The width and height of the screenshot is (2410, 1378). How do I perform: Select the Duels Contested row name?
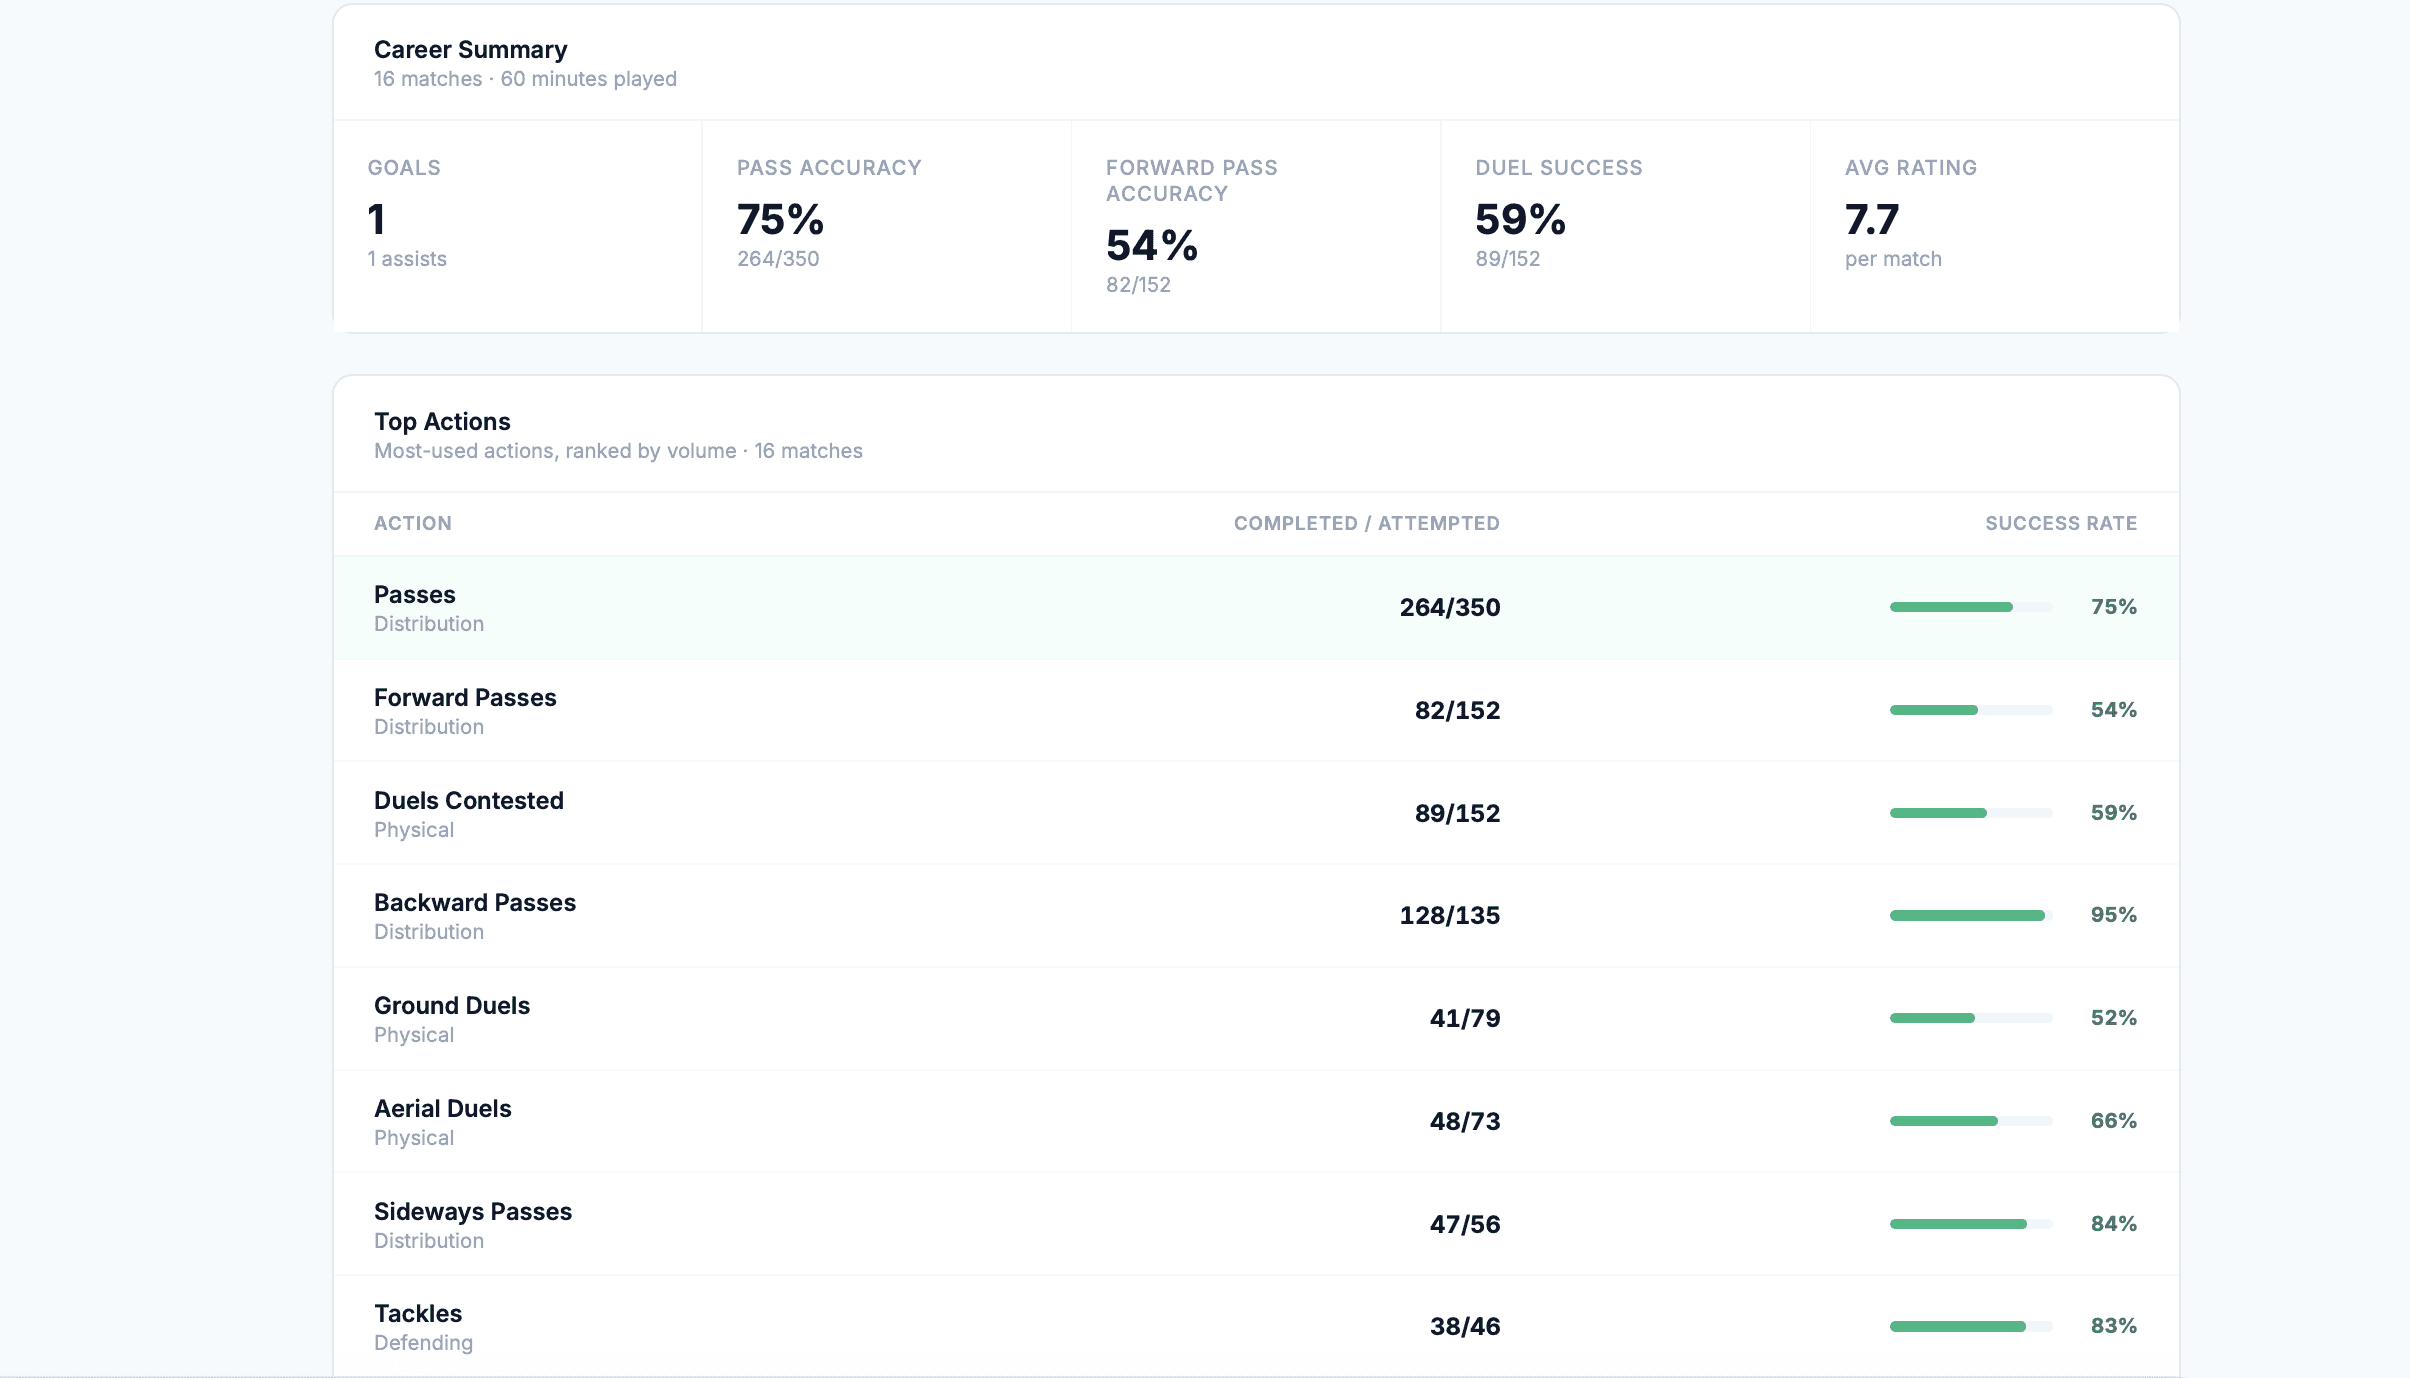469,801
